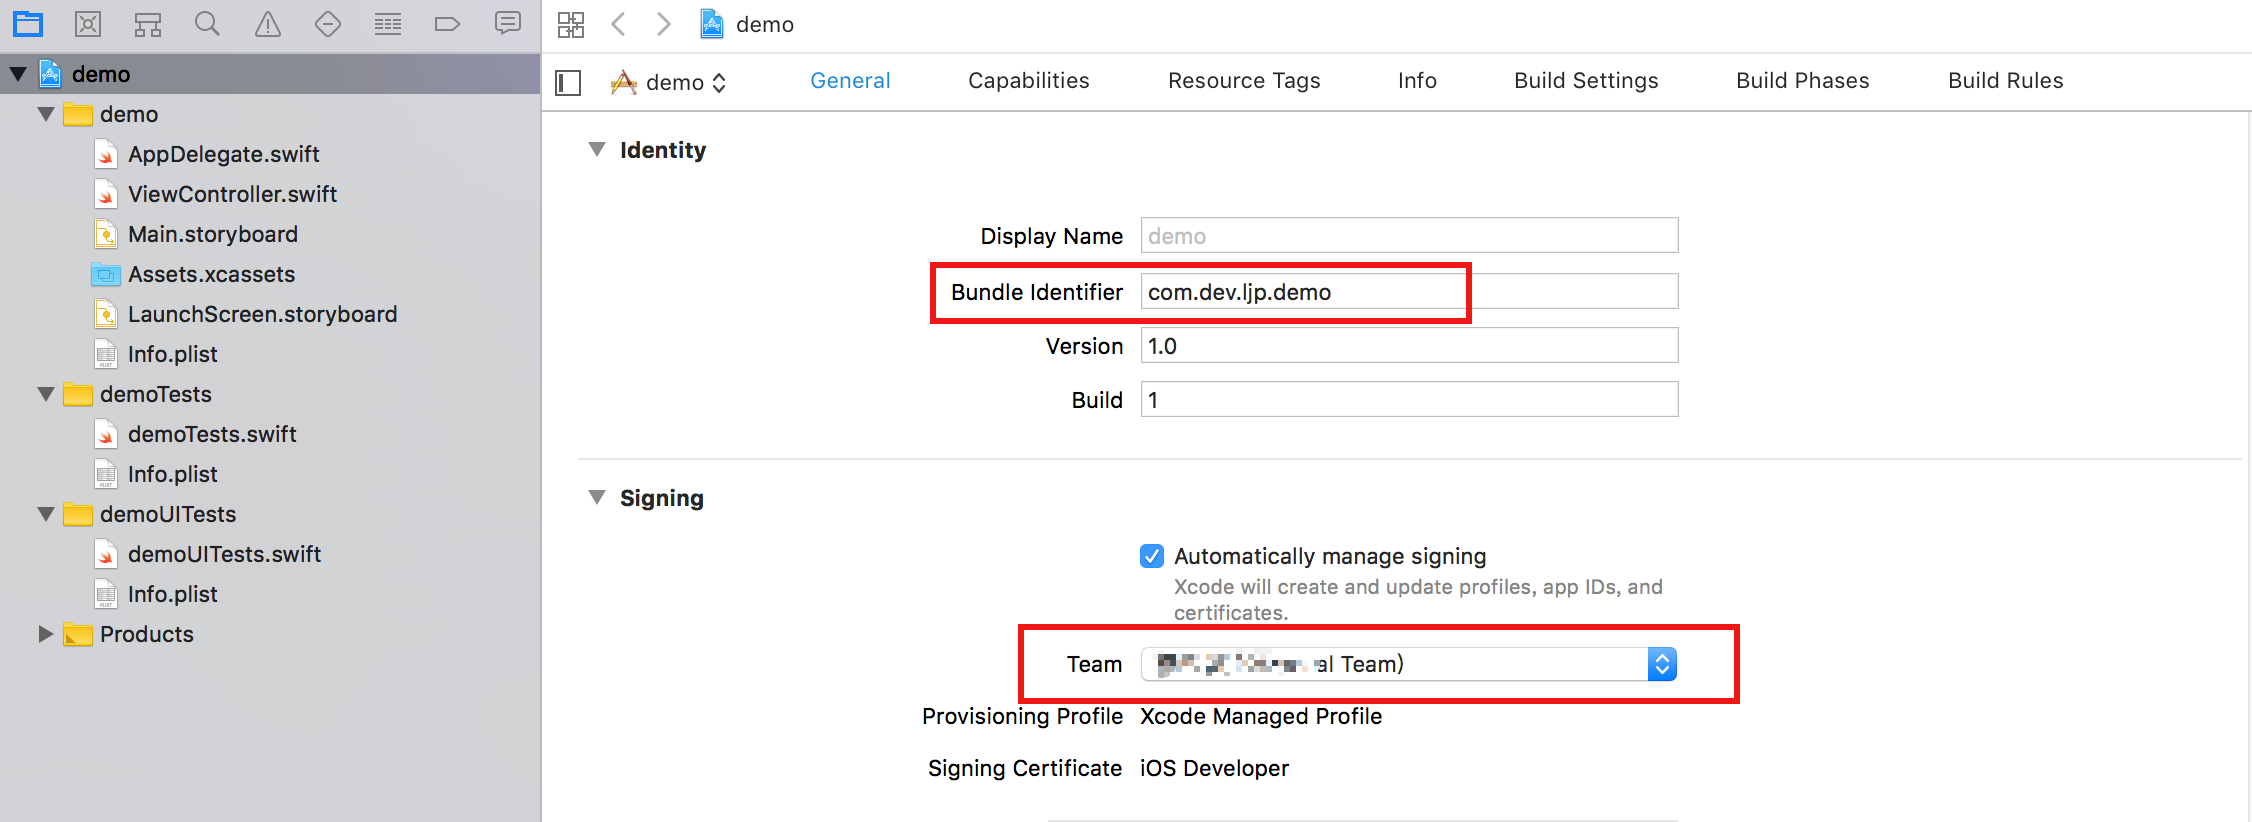Open the Breakpoint navigator icon
This screenshot has height=822, width=2252.
click(447, 24)
